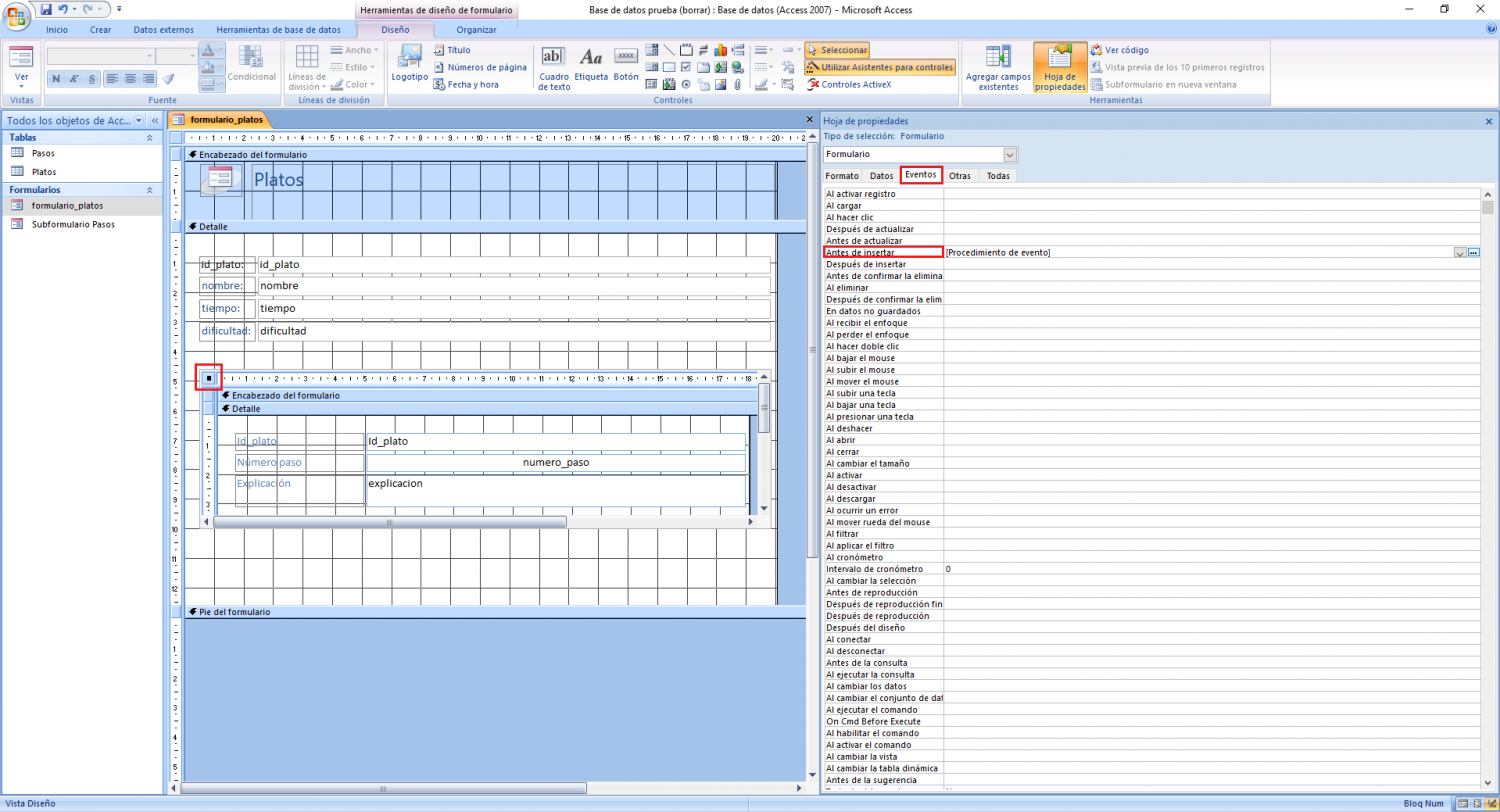
Task: Insert Números de página
Action: 480,67
